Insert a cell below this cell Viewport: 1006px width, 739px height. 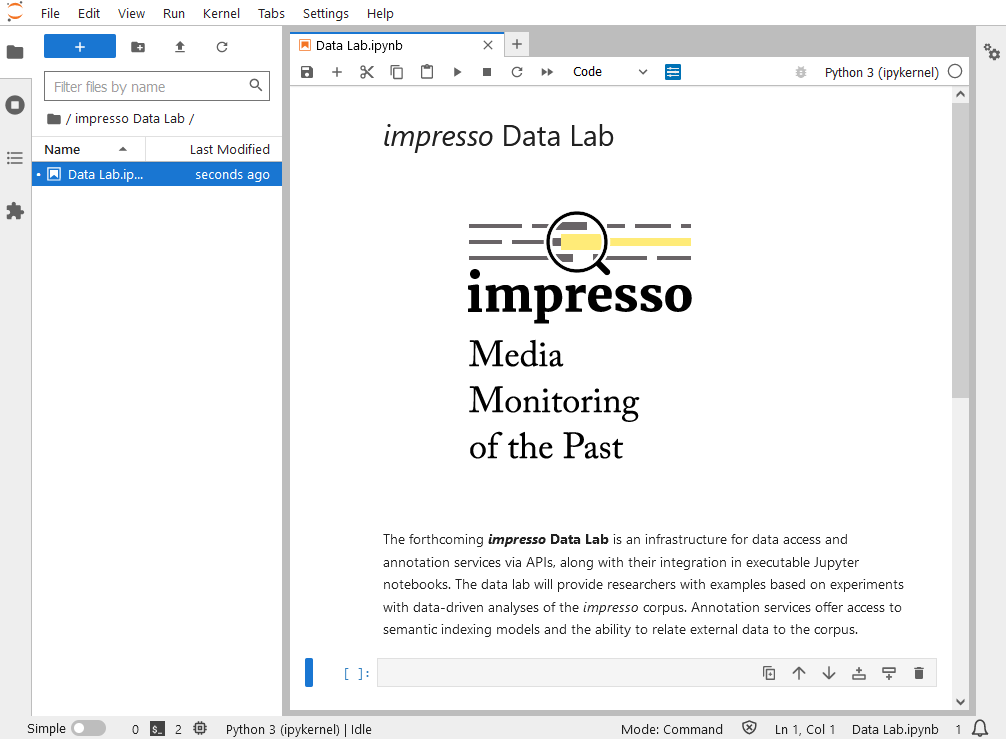point(889,673)
